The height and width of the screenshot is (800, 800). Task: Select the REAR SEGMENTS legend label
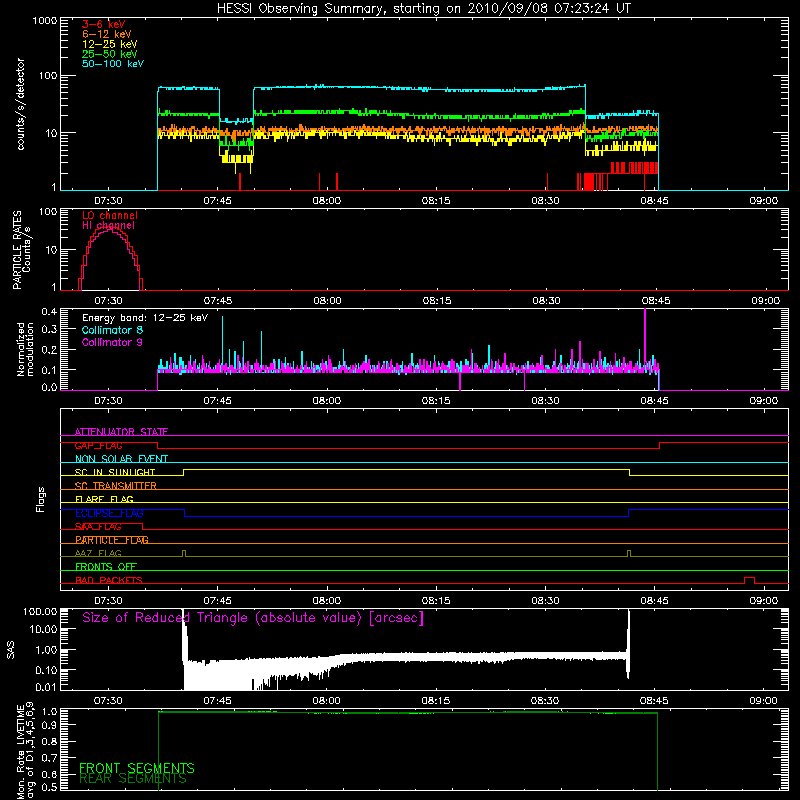pos(133,779)
